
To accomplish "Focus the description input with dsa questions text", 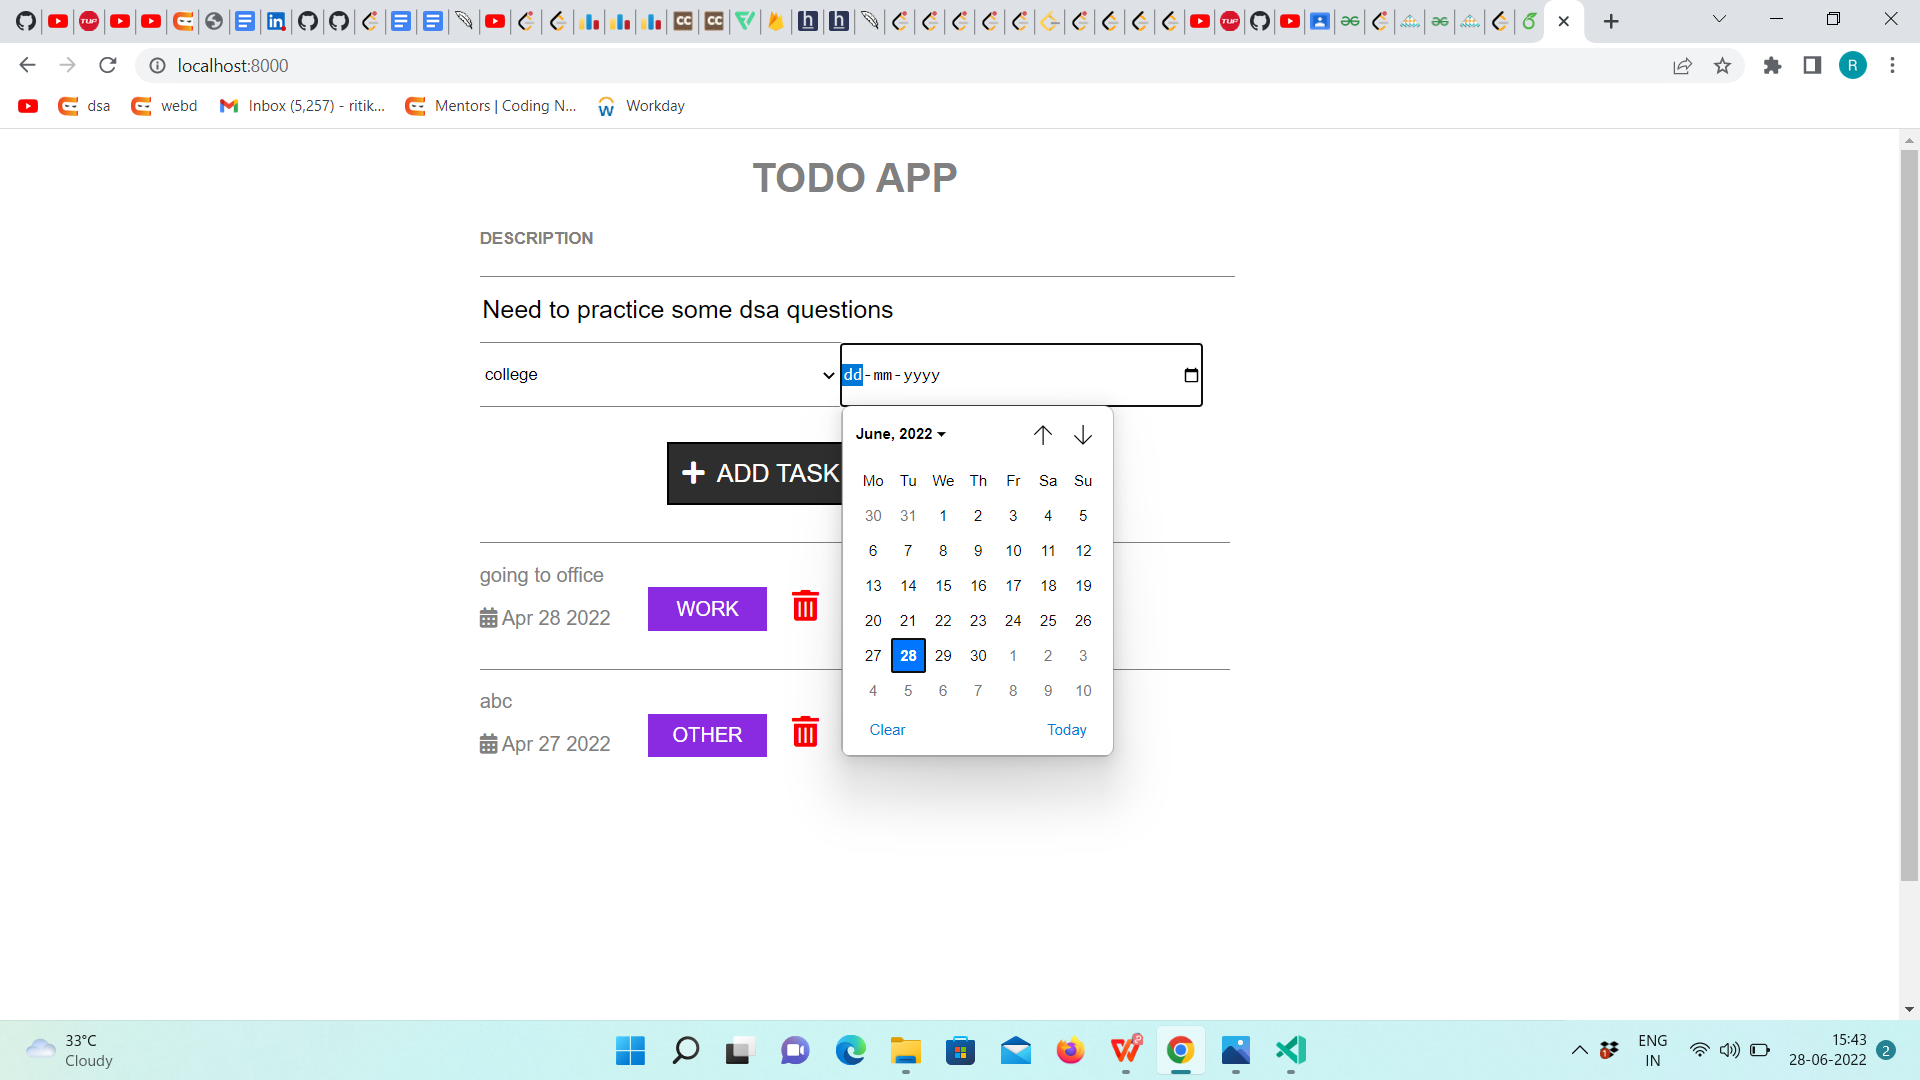I will 857,310.
